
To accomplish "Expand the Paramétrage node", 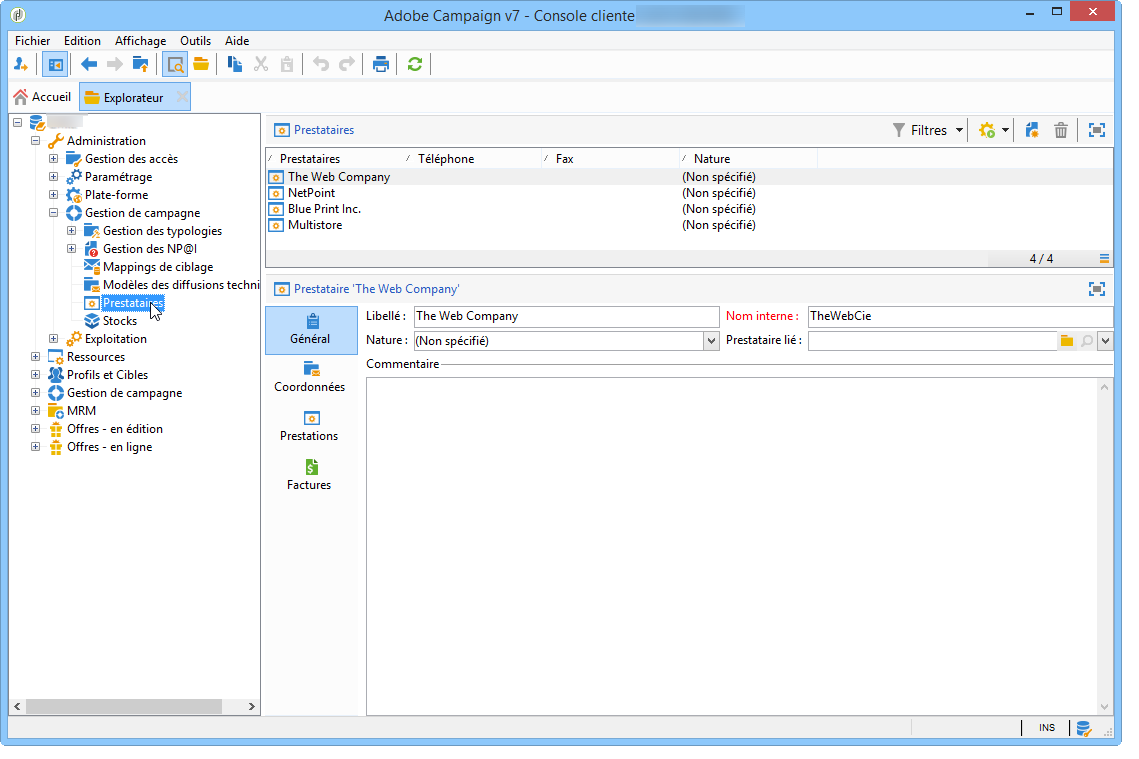I will point(54,176).
